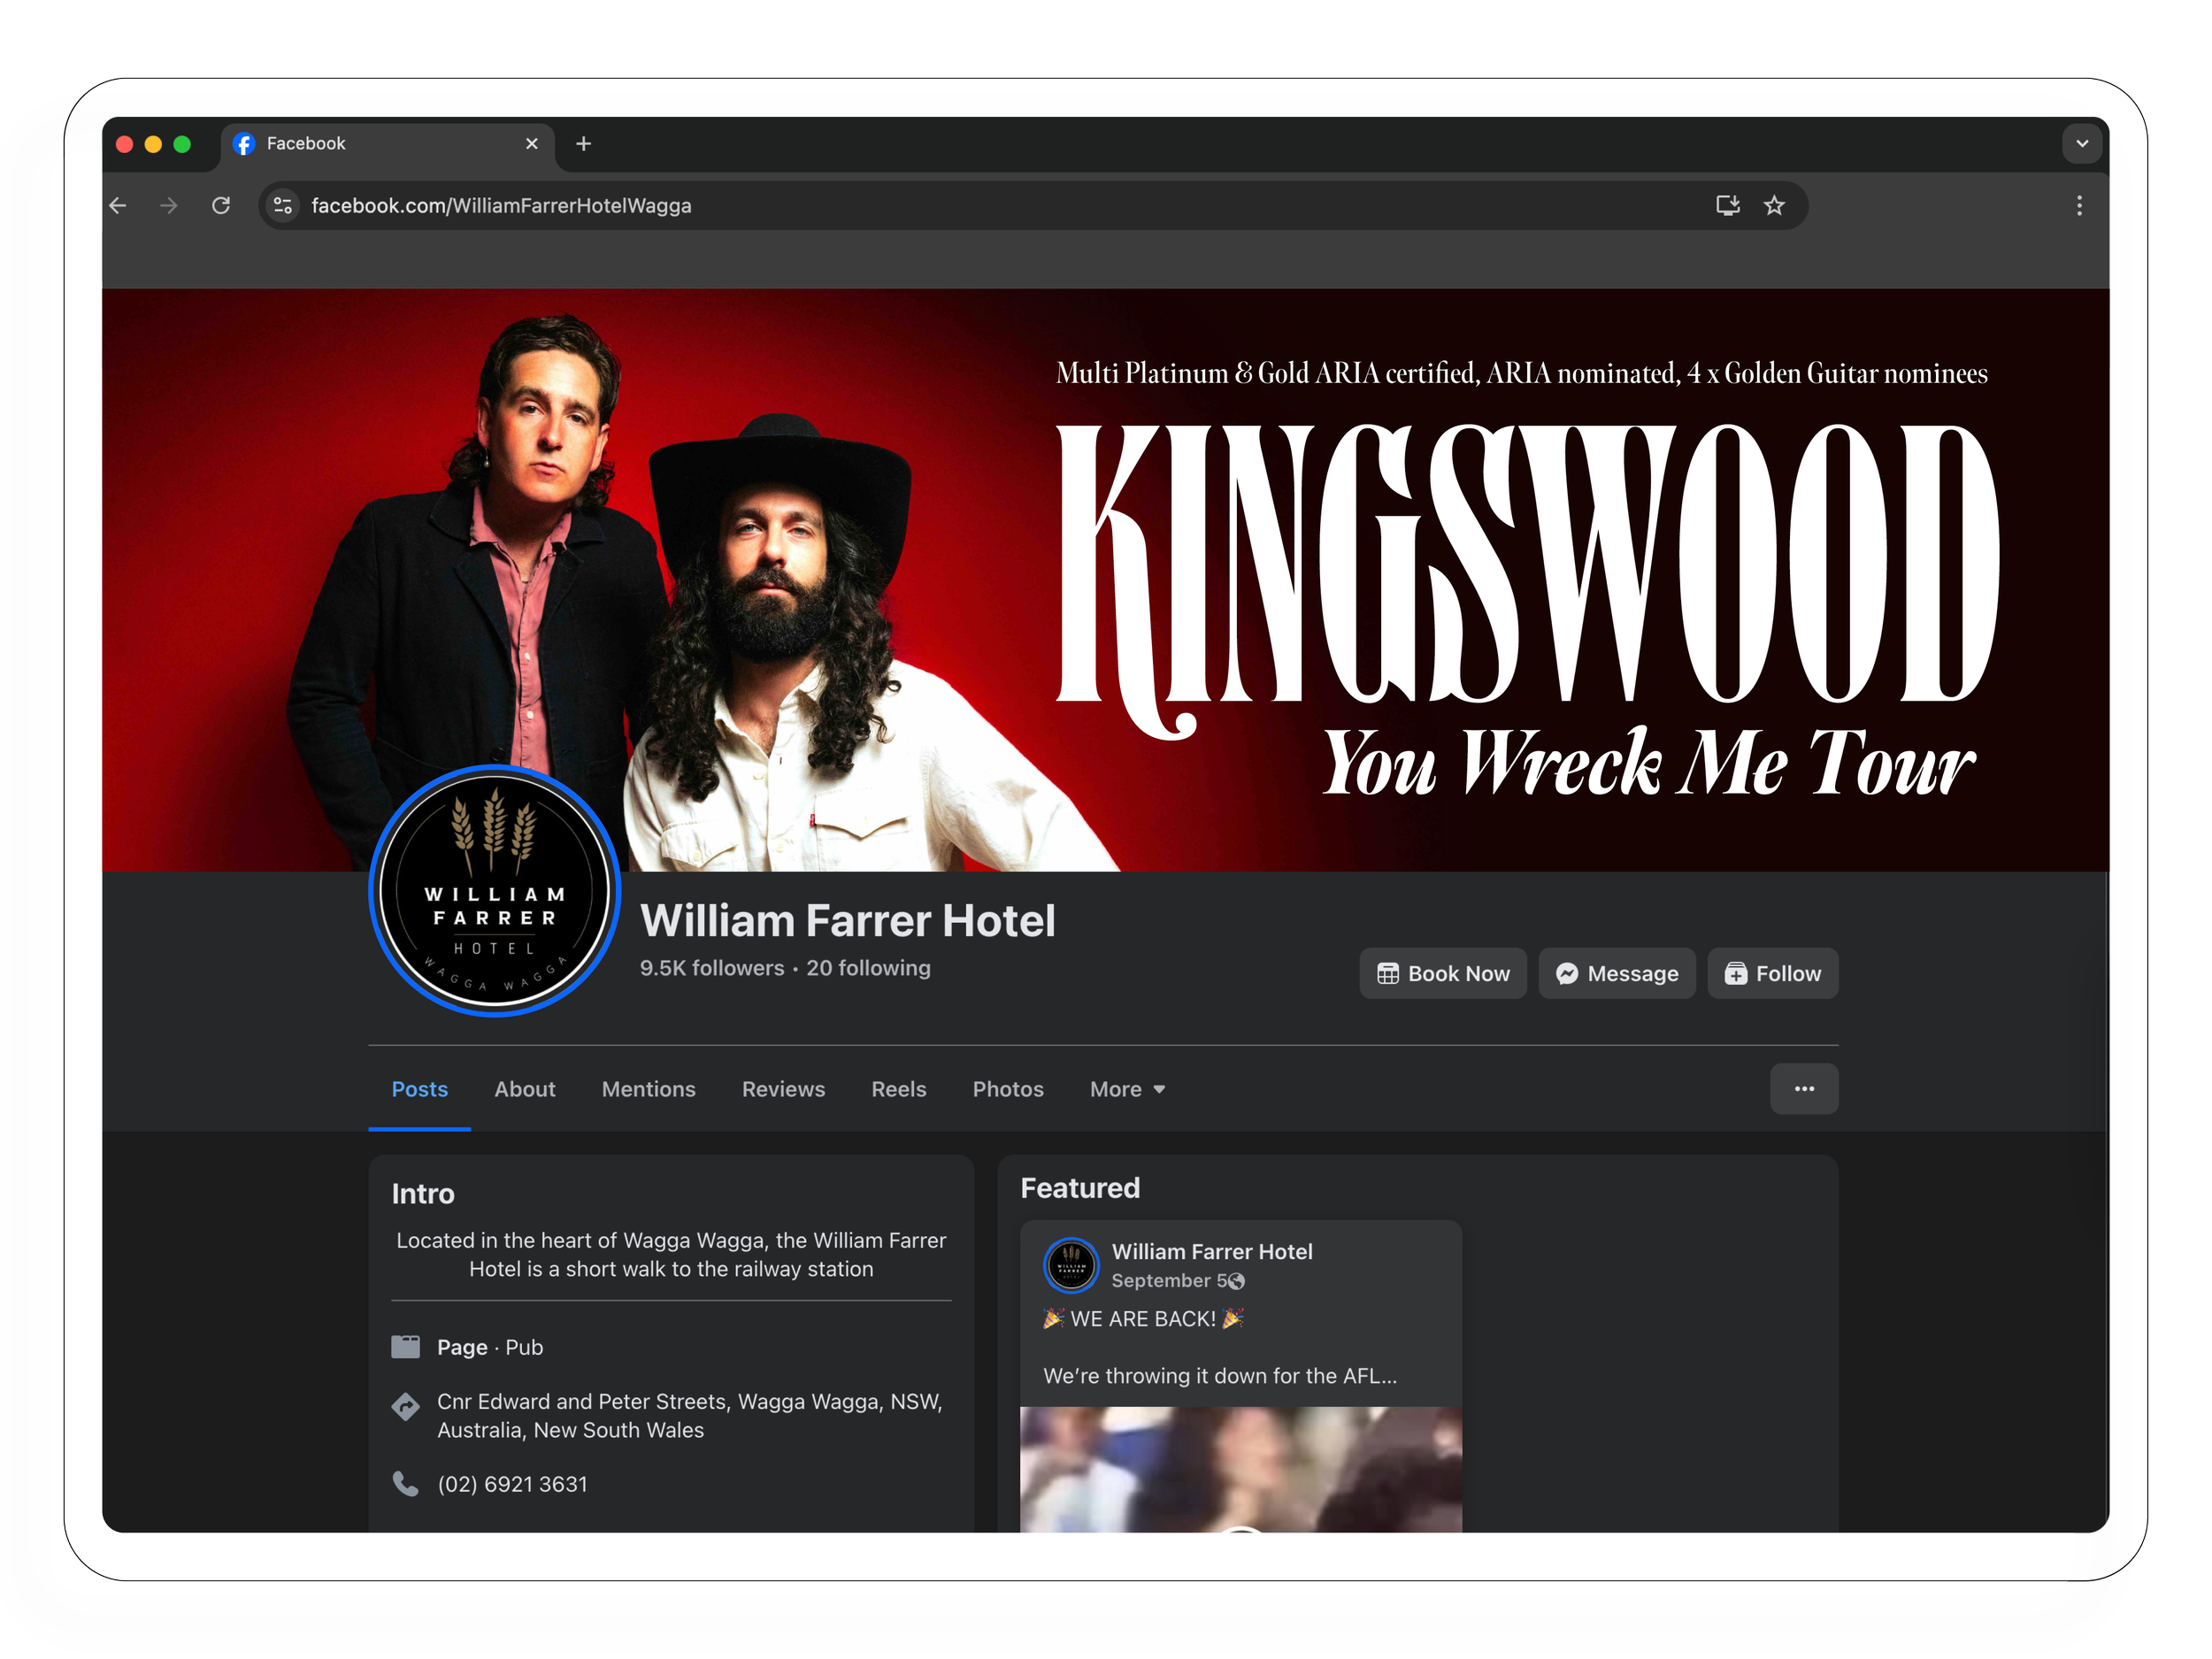Reload the Facebook page
2212x1659 pixels.
[x=221, y=205]
